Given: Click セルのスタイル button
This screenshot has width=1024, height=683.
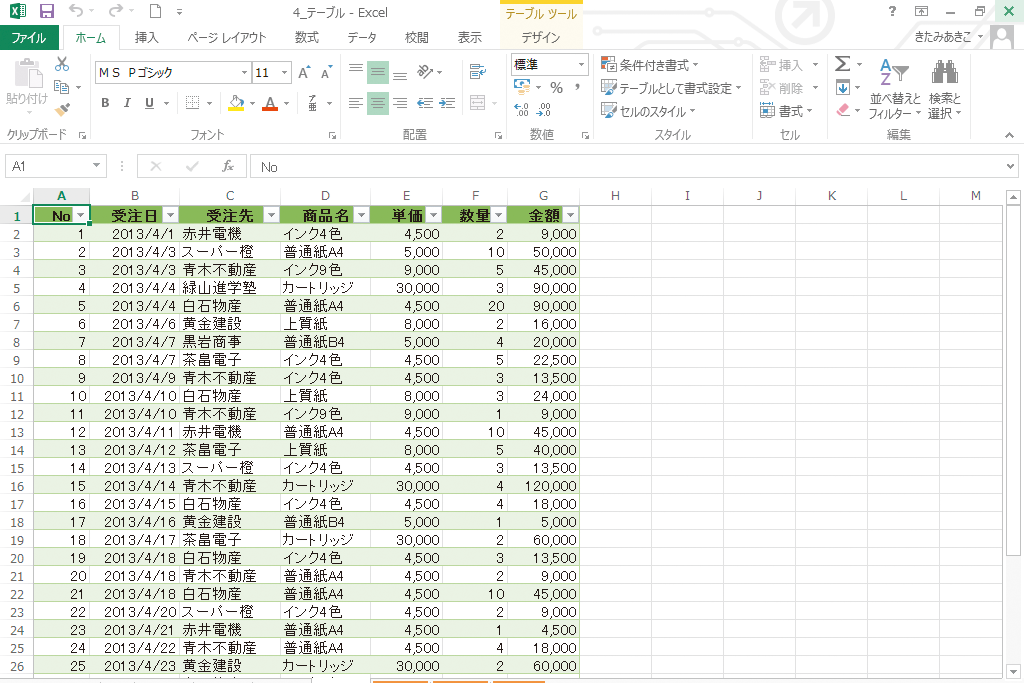Looking at the screenshot, I should click(x=648, y=111).
